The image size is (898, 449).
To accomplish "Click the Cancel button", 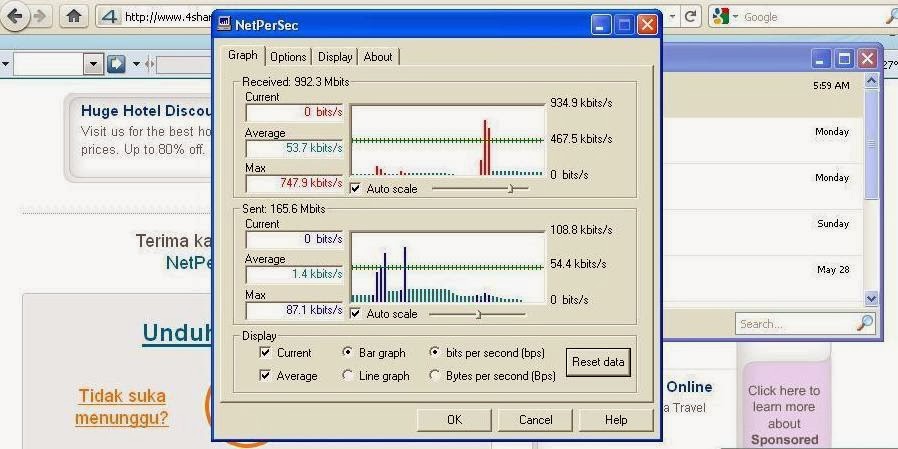I will pos(535,420).
